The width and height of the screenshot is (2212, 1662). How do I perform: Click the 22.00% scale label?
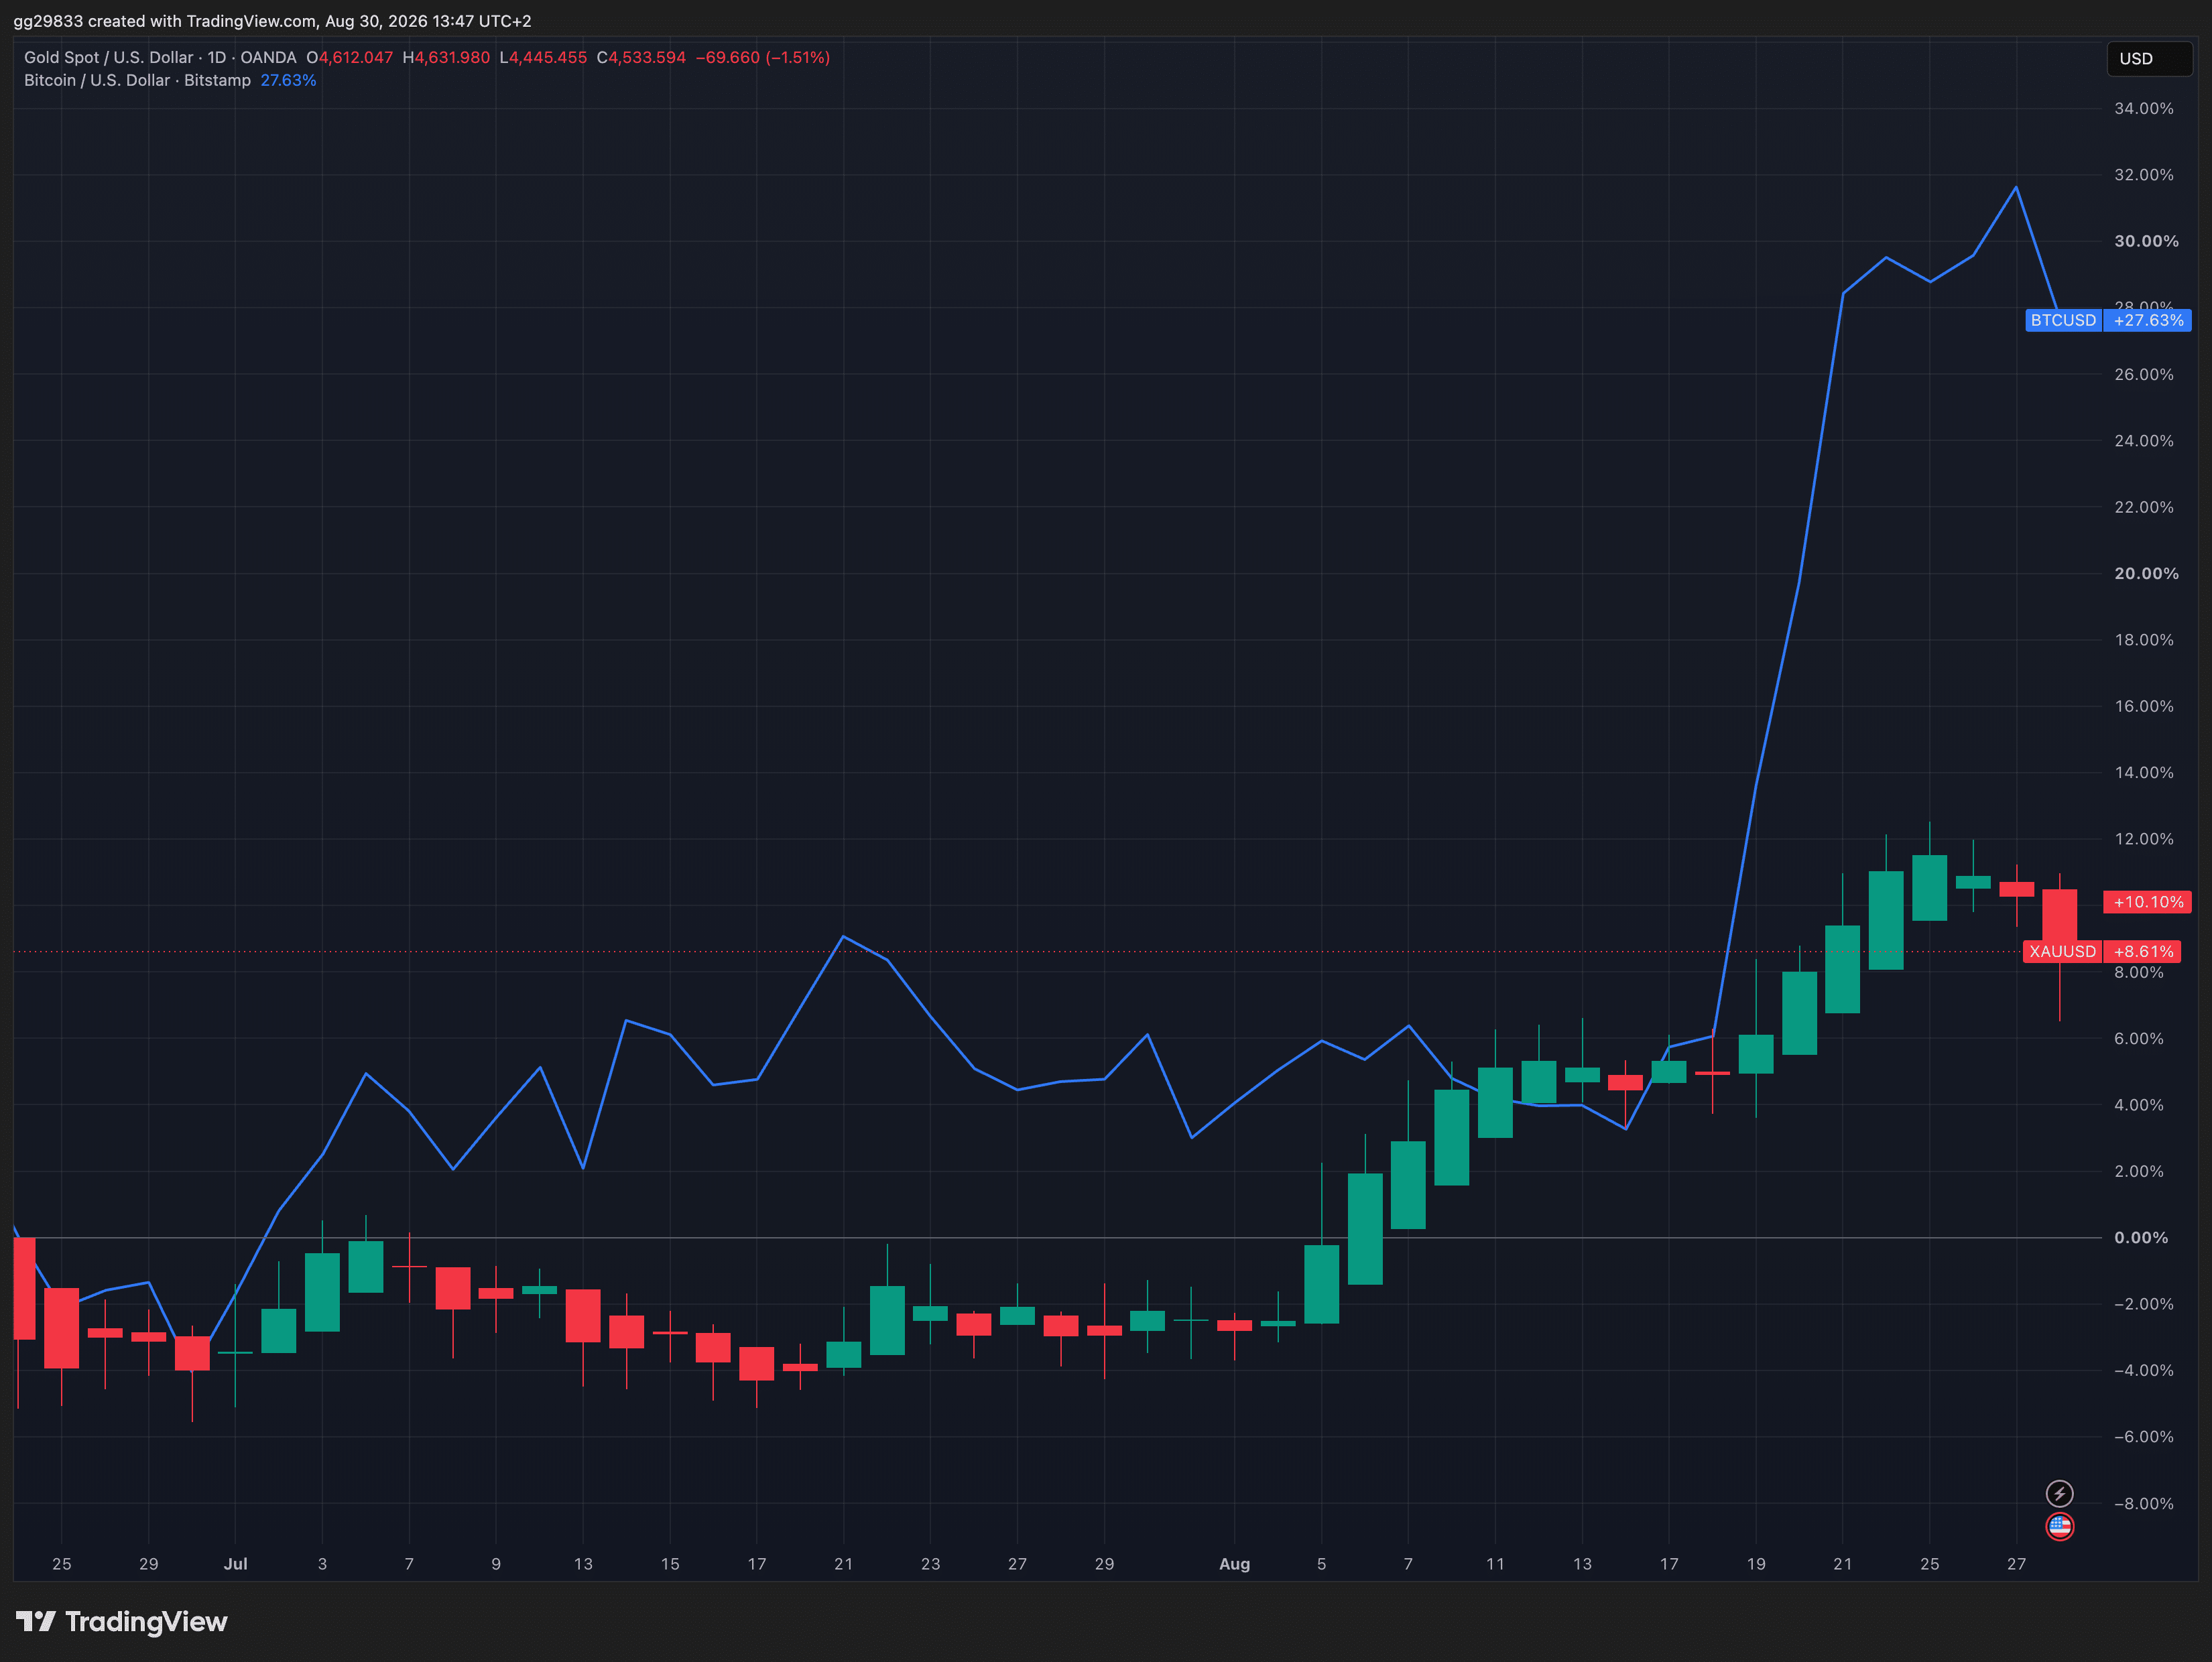coord(2144,507)
